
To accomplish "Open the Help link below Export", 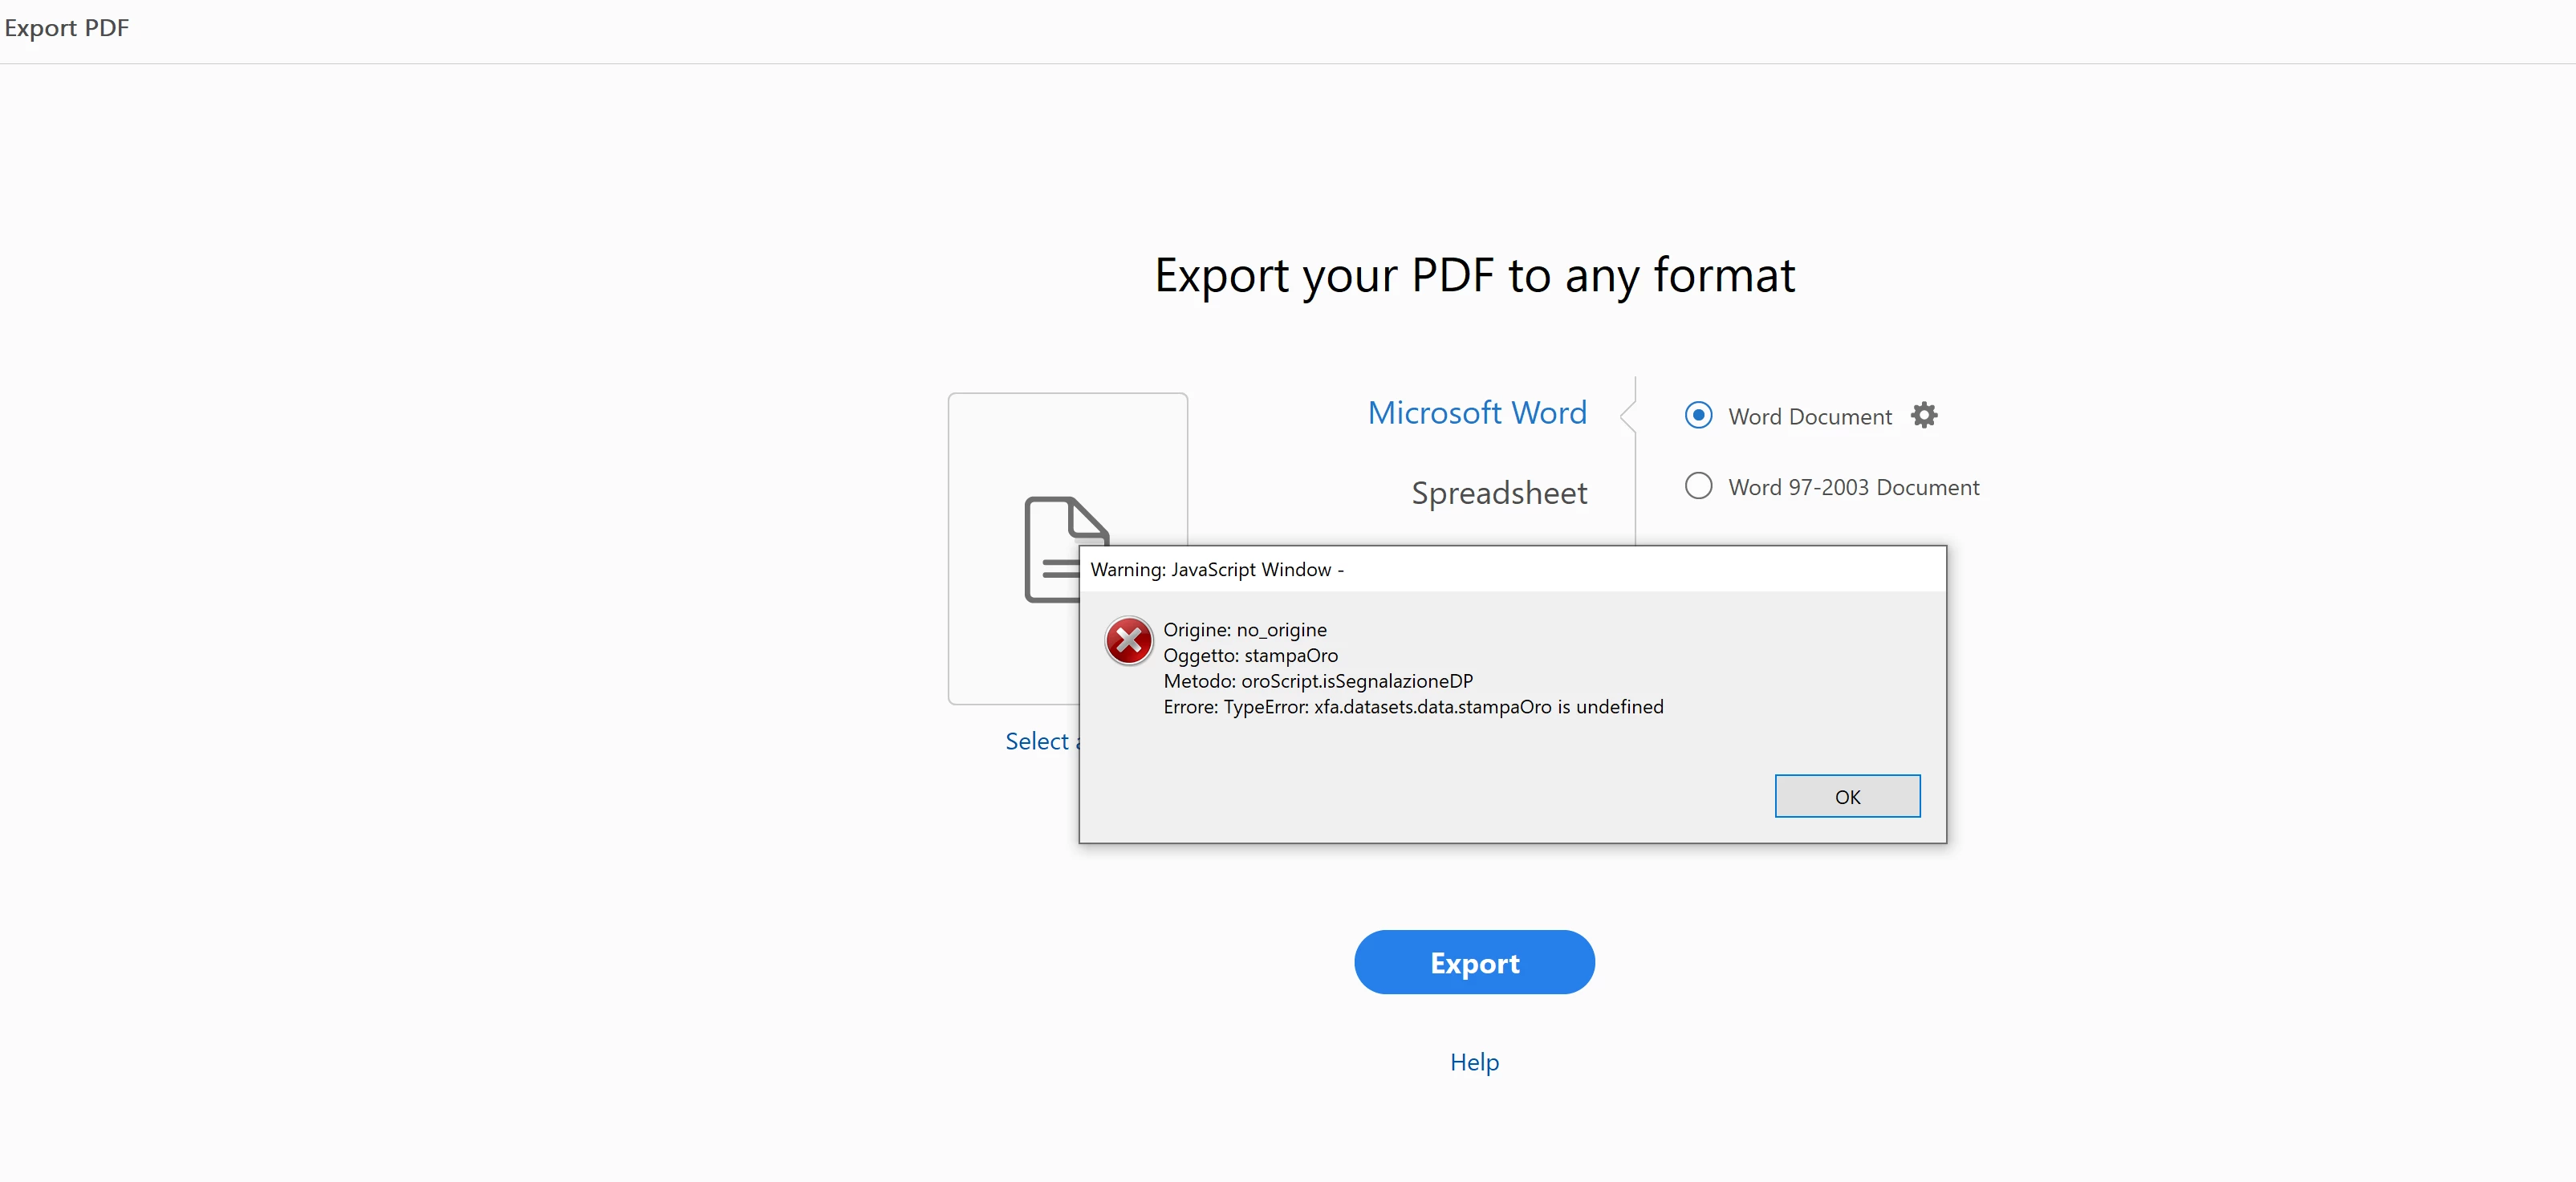I will pyautogui.click(x=1474, y=1062).
